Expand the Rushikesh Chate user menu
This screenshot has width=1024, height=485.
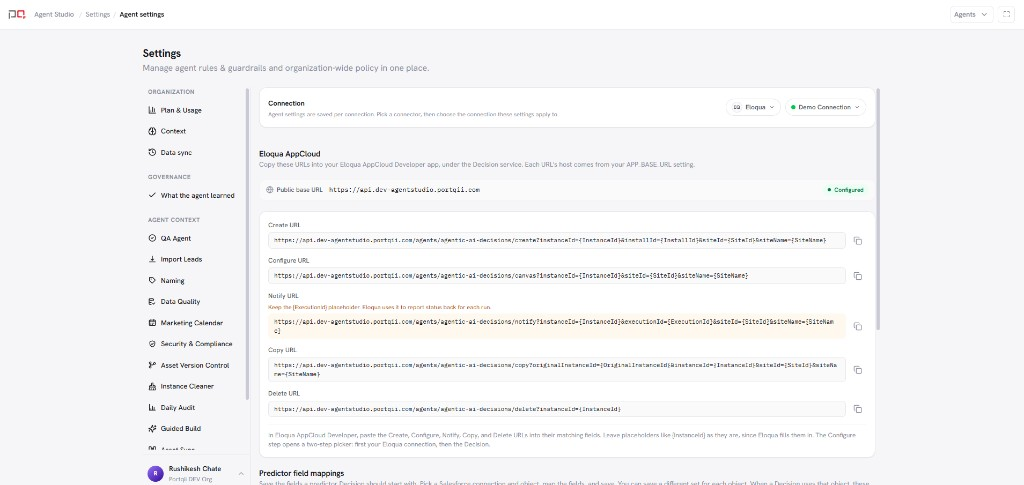tap(241, 473)
